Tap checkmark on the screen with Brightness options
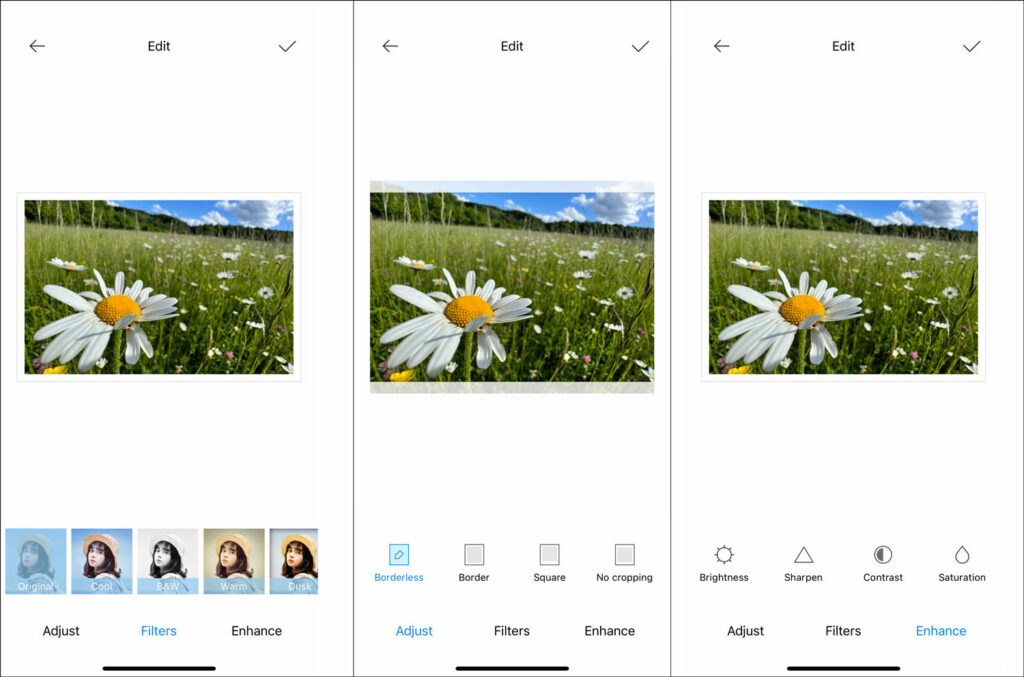 971,46
